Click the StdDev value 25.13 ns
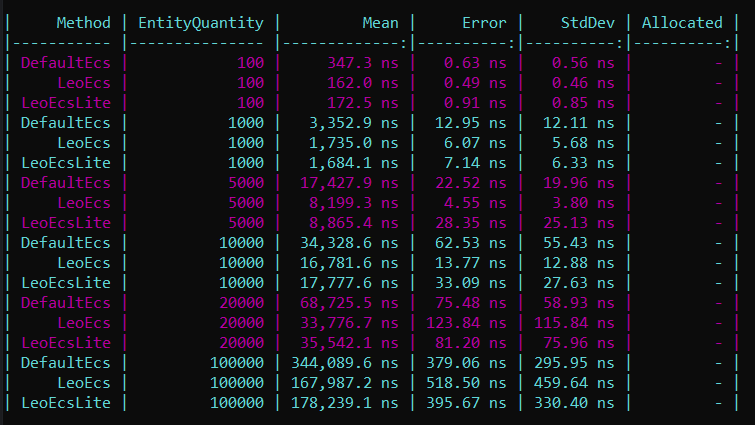This screenshot has height=425, width=755. click(579, 222)
